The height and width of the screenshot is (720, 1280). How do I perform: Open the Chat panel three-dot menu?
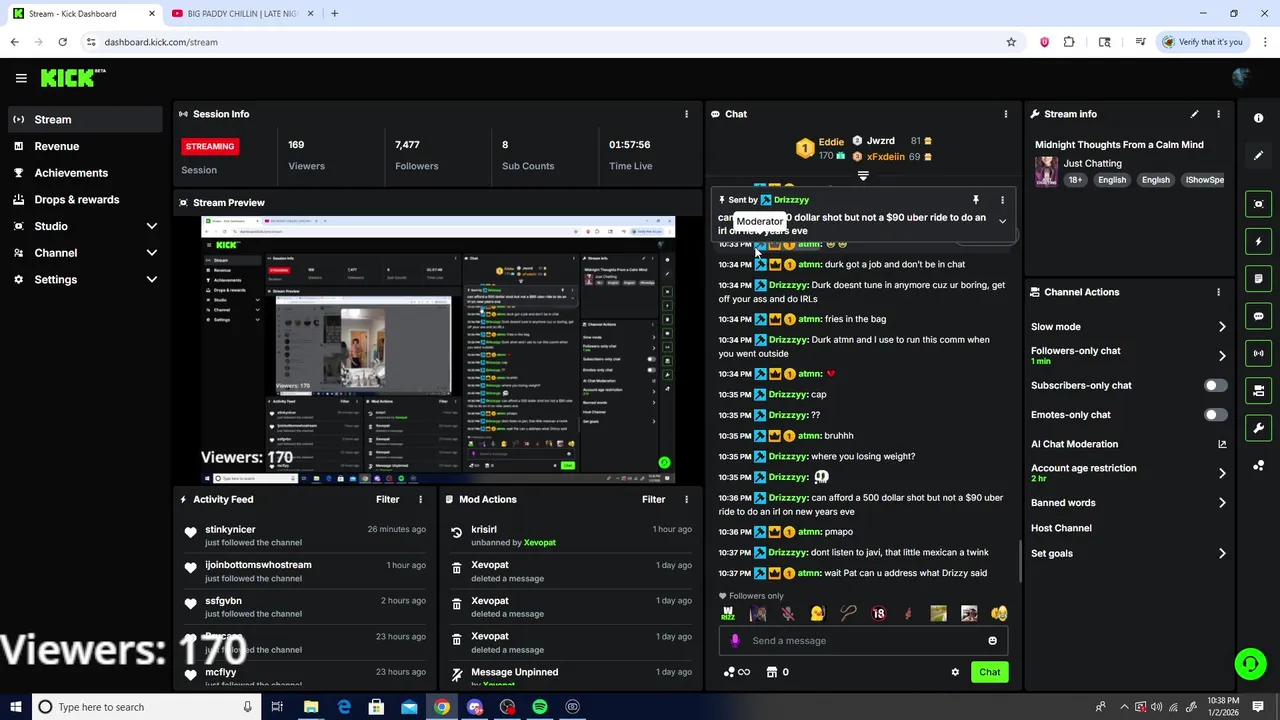pyautogui.click(x=1006, y=114)
